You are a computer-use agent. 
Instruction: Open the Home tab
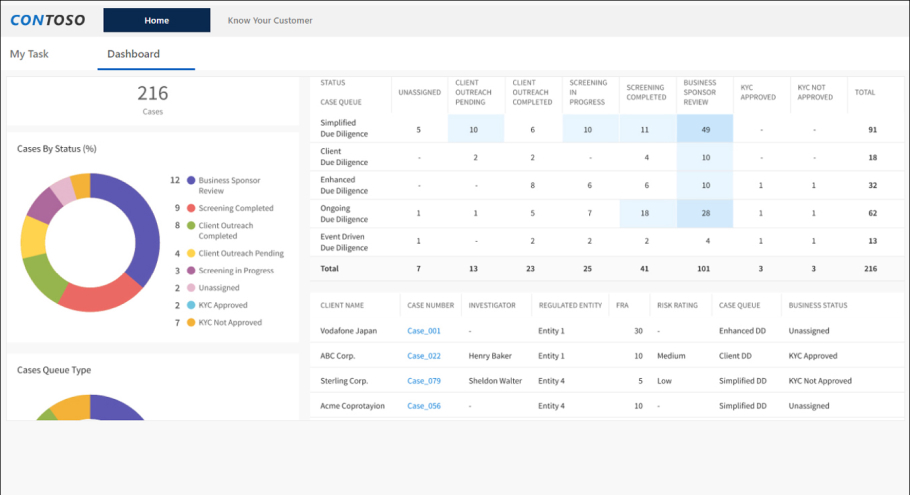[x=156, y=20]
